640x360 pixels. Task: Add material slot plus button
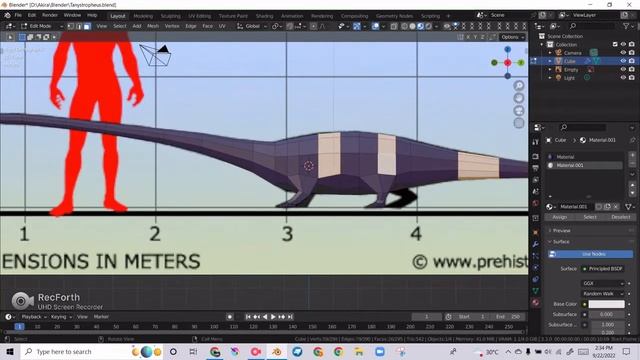pyautogui.click(x=632, y=156)
